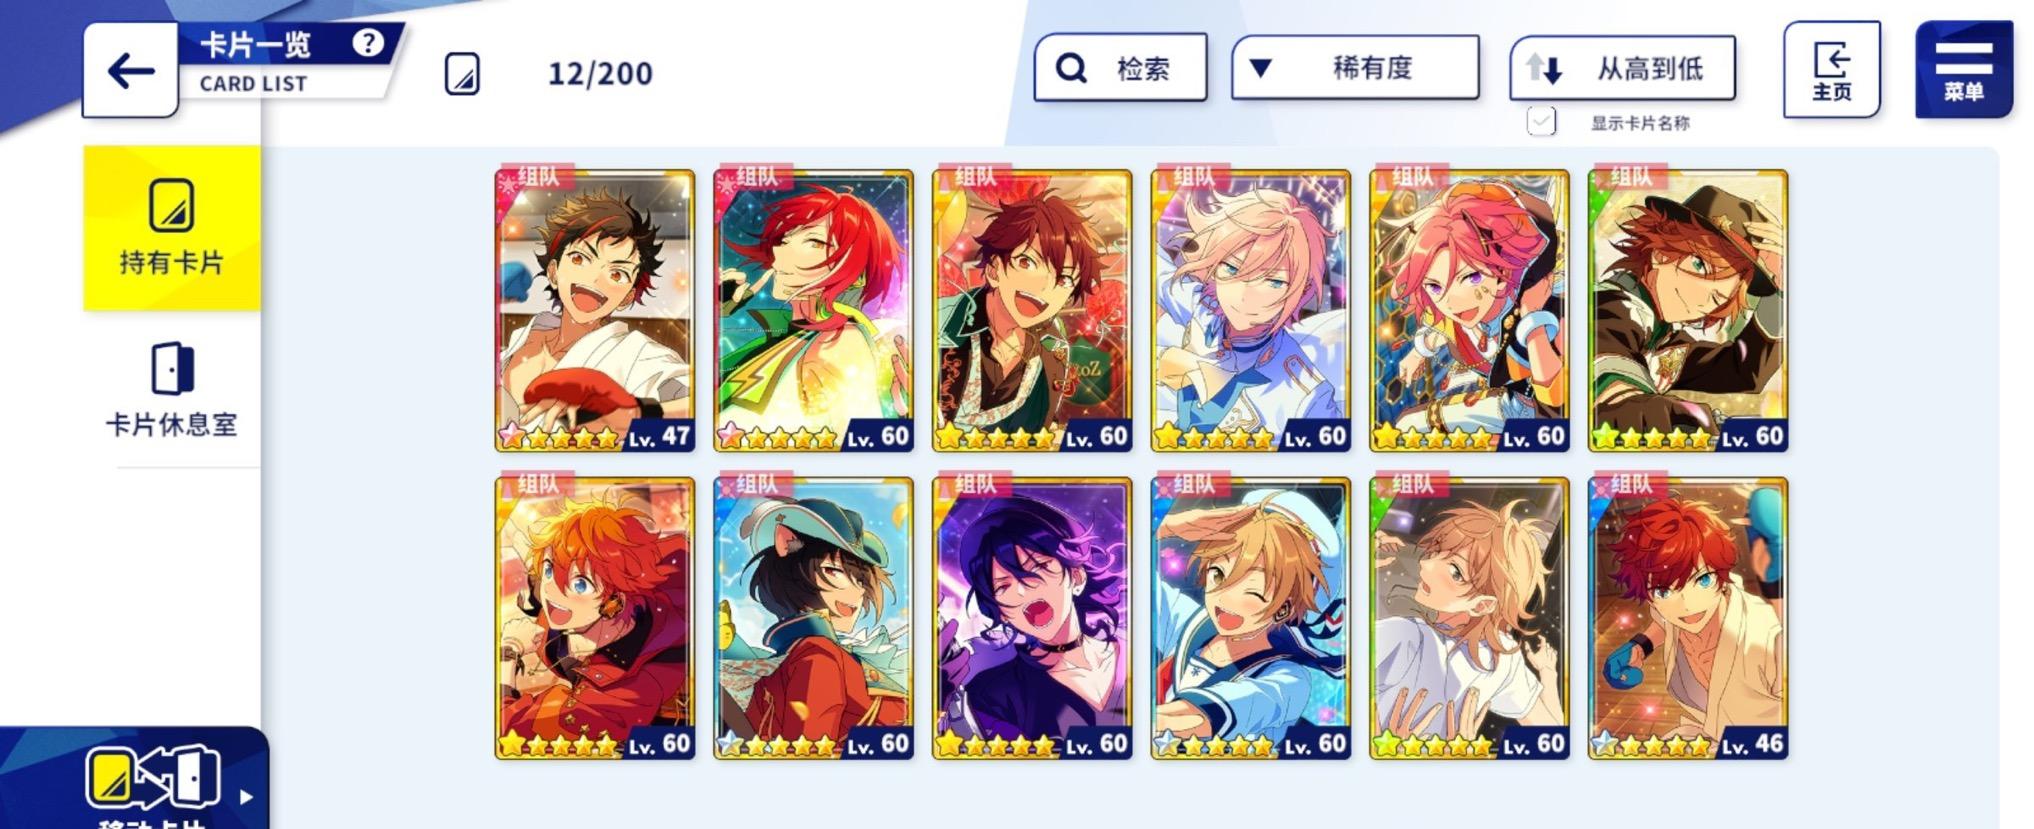Select the pink-haired card in blue uniform
The image size is (2034, 829).
tap(1251, 311)
